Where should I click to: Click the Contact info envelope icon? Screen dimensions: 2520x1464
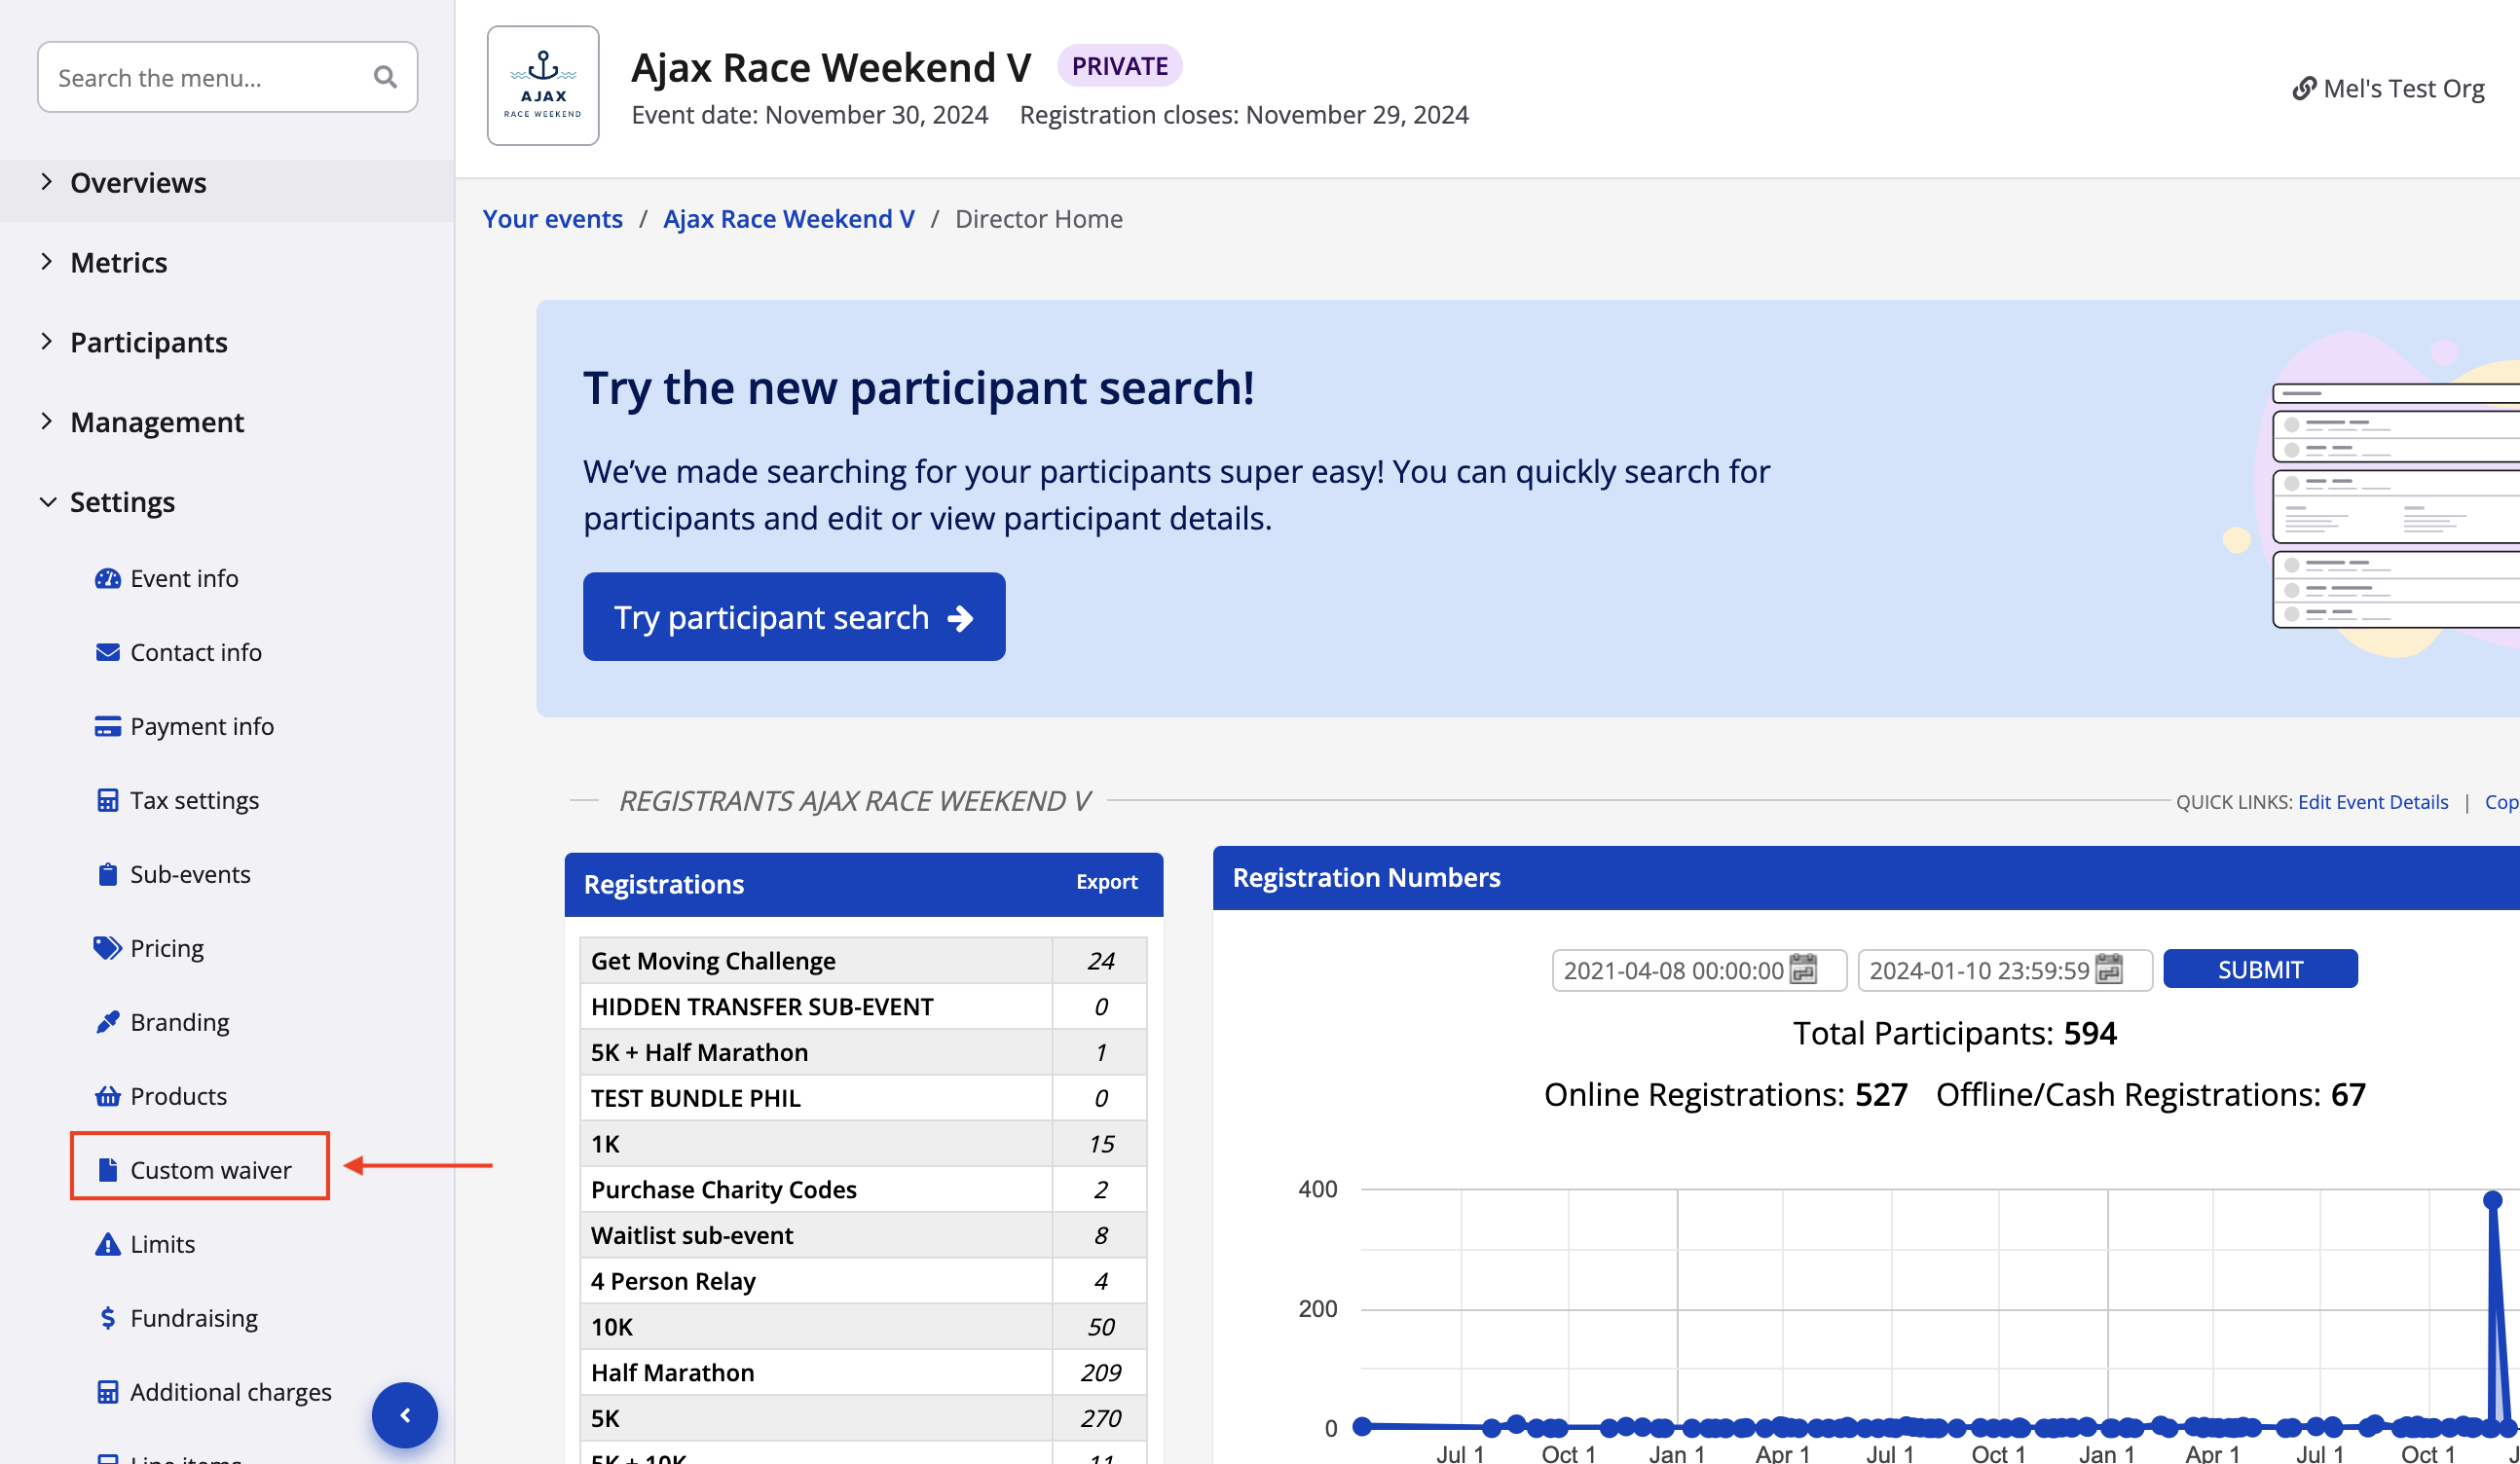(x=107, y=653)
